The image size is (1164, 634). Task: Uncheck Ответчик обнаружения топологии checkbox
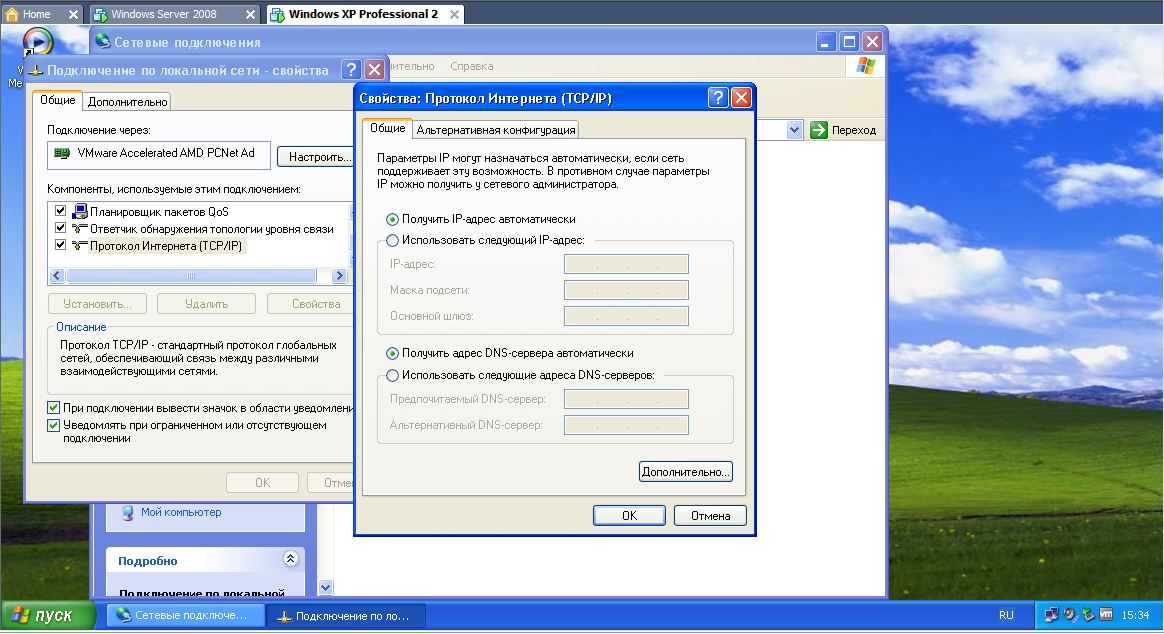(x=61, y=228)
